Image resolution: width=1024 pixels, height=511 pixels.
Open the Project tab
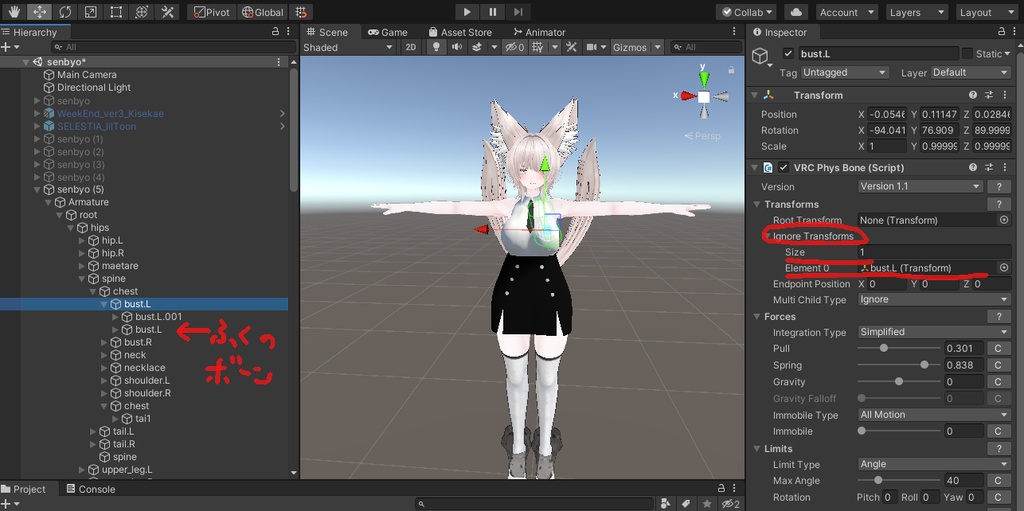point(24,489)
